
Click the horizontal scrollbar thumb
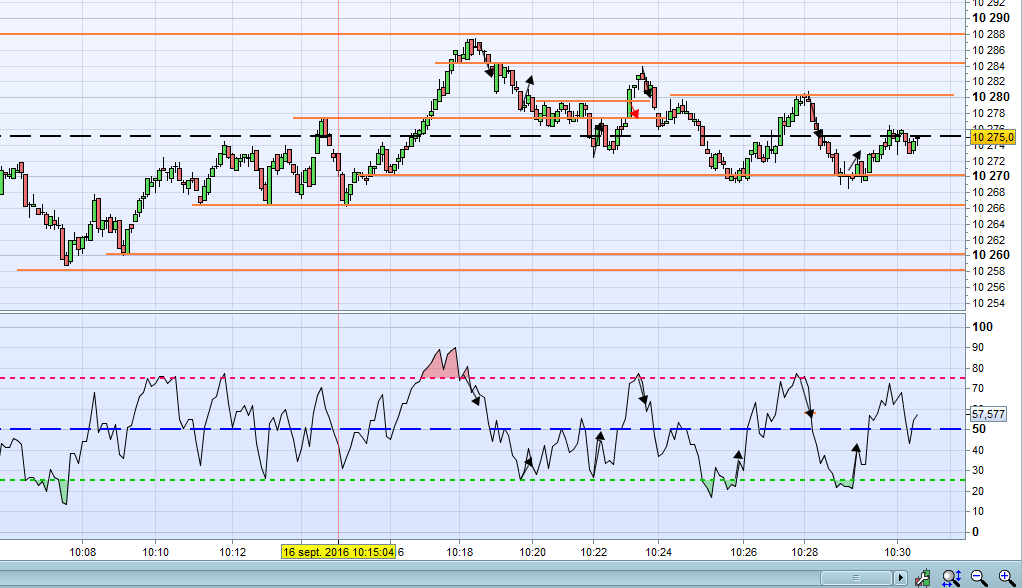pos(856,578)
